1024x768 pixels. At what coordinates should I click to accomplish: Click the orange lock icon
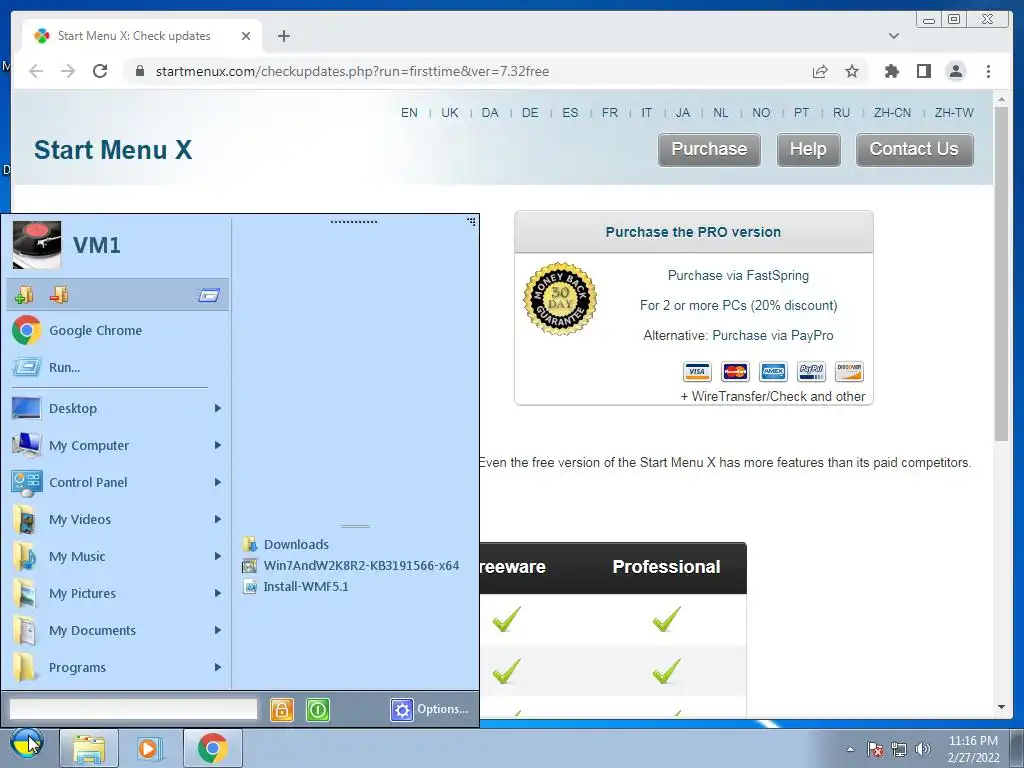(x=281, y=710)
